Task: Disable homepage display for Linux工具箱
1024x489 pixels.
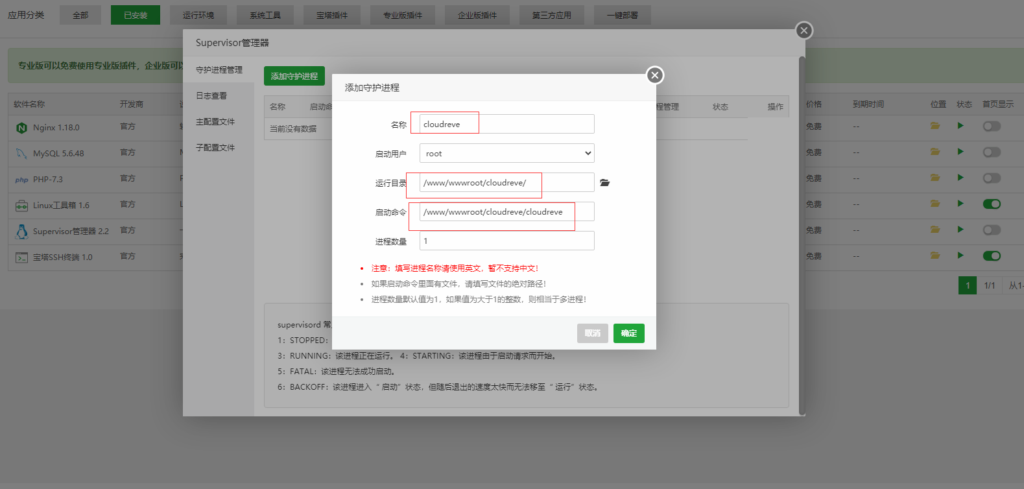Action: [x=991, y=204]
